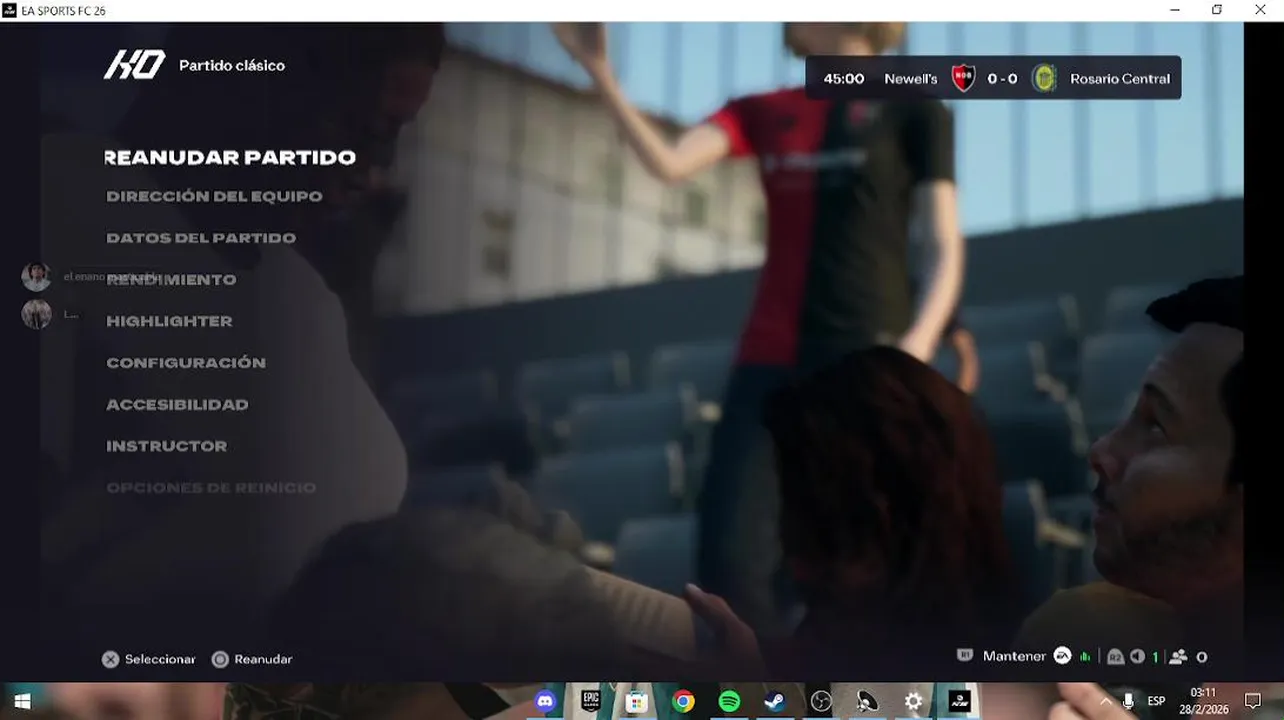Viewport: 1284px width, 720px height.
Task: Click the Reanudar circle button prompt
Action: pyautogui.click(x=252, y=660)
